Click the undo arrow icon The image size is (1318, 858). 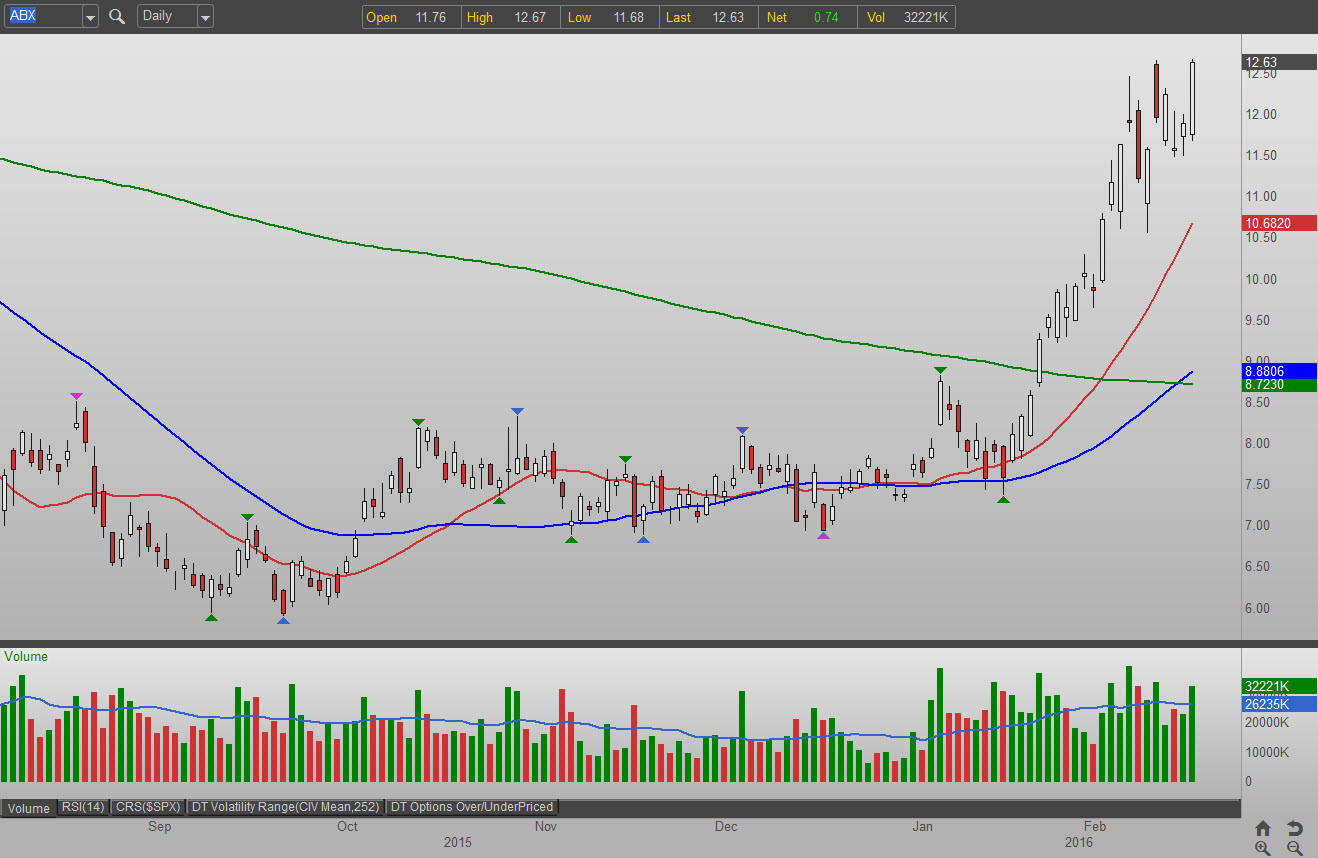point(1294,828)
